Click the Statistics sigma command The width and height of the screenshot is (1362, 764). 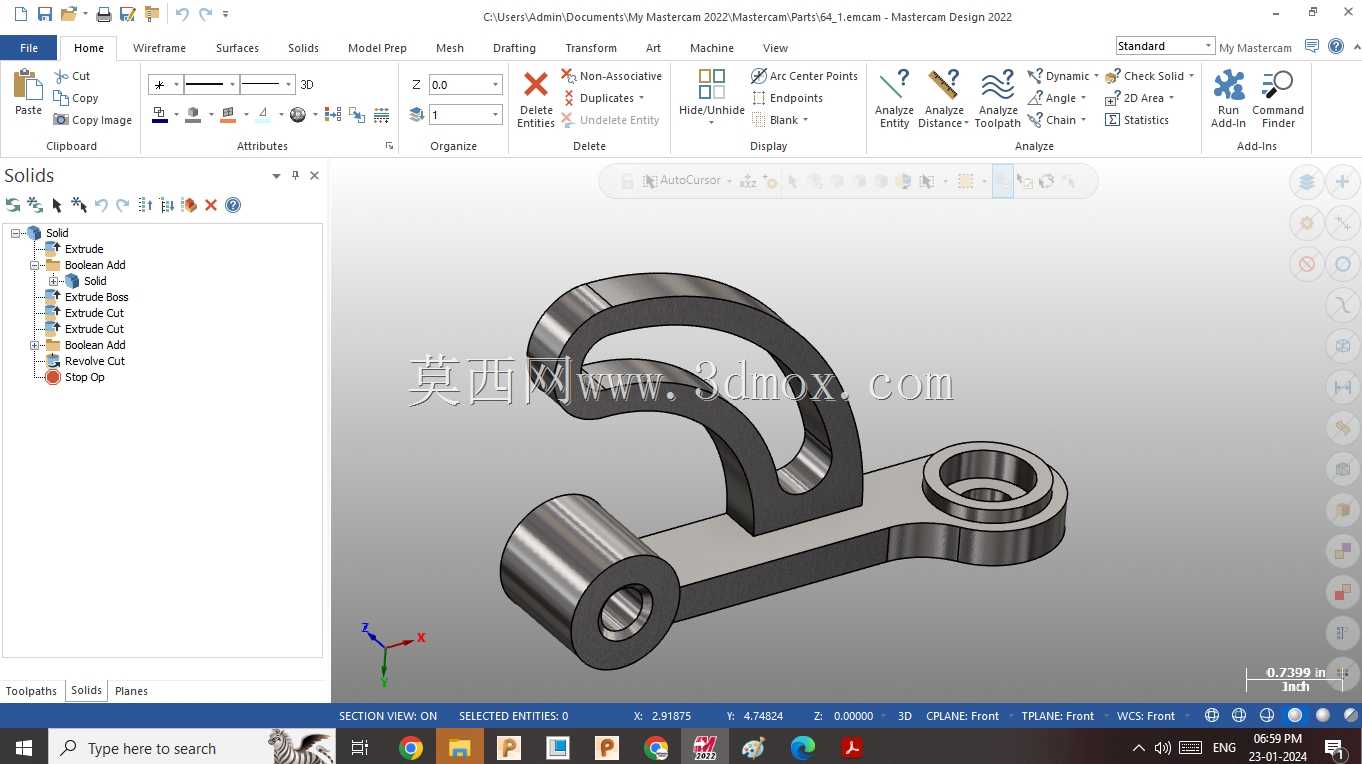(1137, 120)
